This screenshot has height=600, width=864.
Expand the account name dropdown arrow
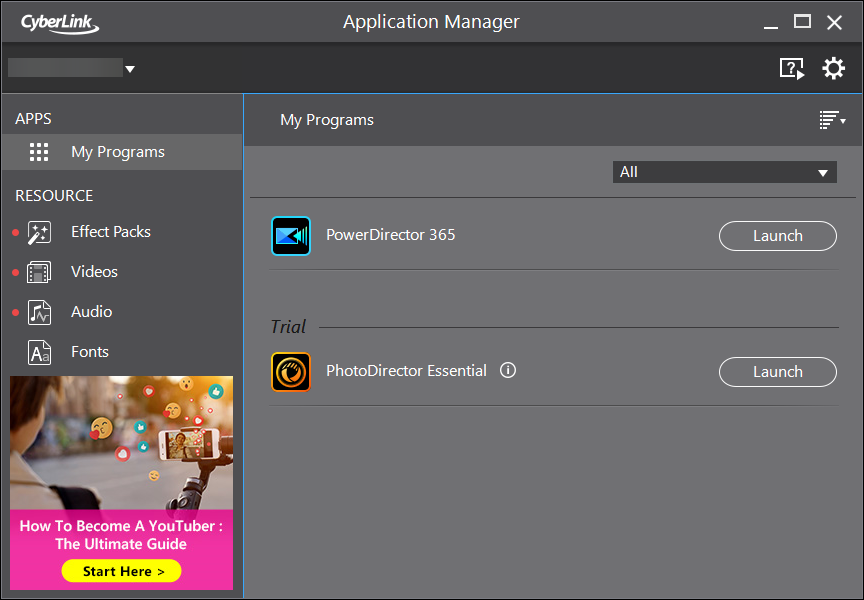pyautogui.click(x=130, y=69)
